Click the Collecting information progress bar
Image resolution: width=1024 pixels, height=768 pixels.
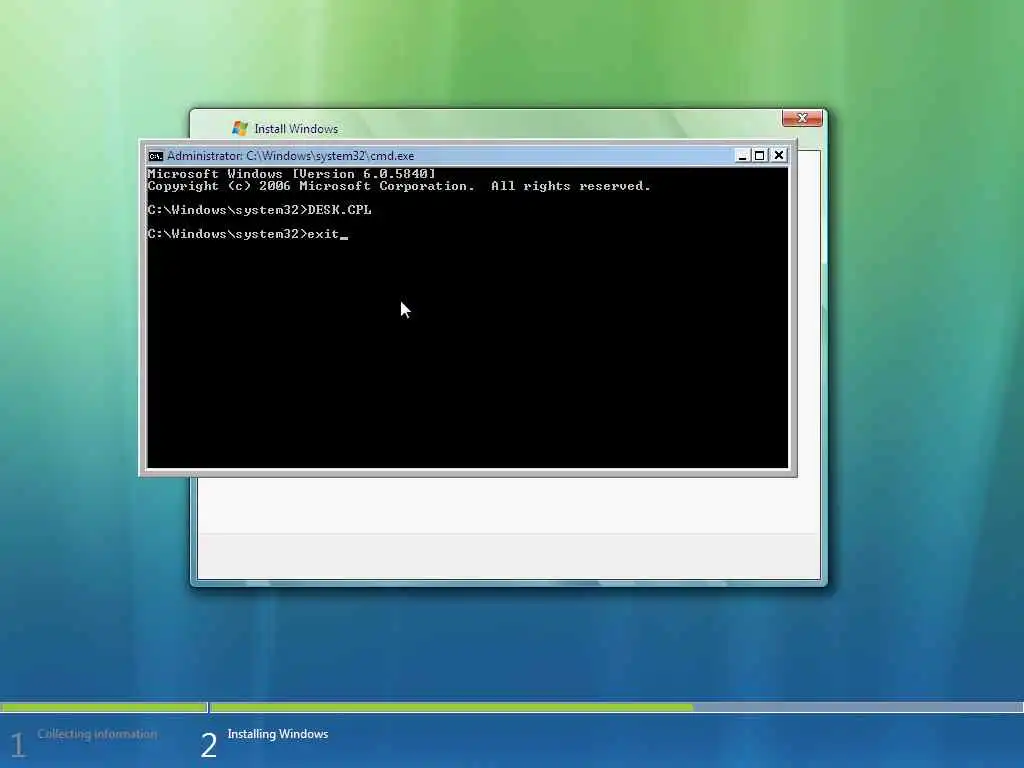click(104, 707)
